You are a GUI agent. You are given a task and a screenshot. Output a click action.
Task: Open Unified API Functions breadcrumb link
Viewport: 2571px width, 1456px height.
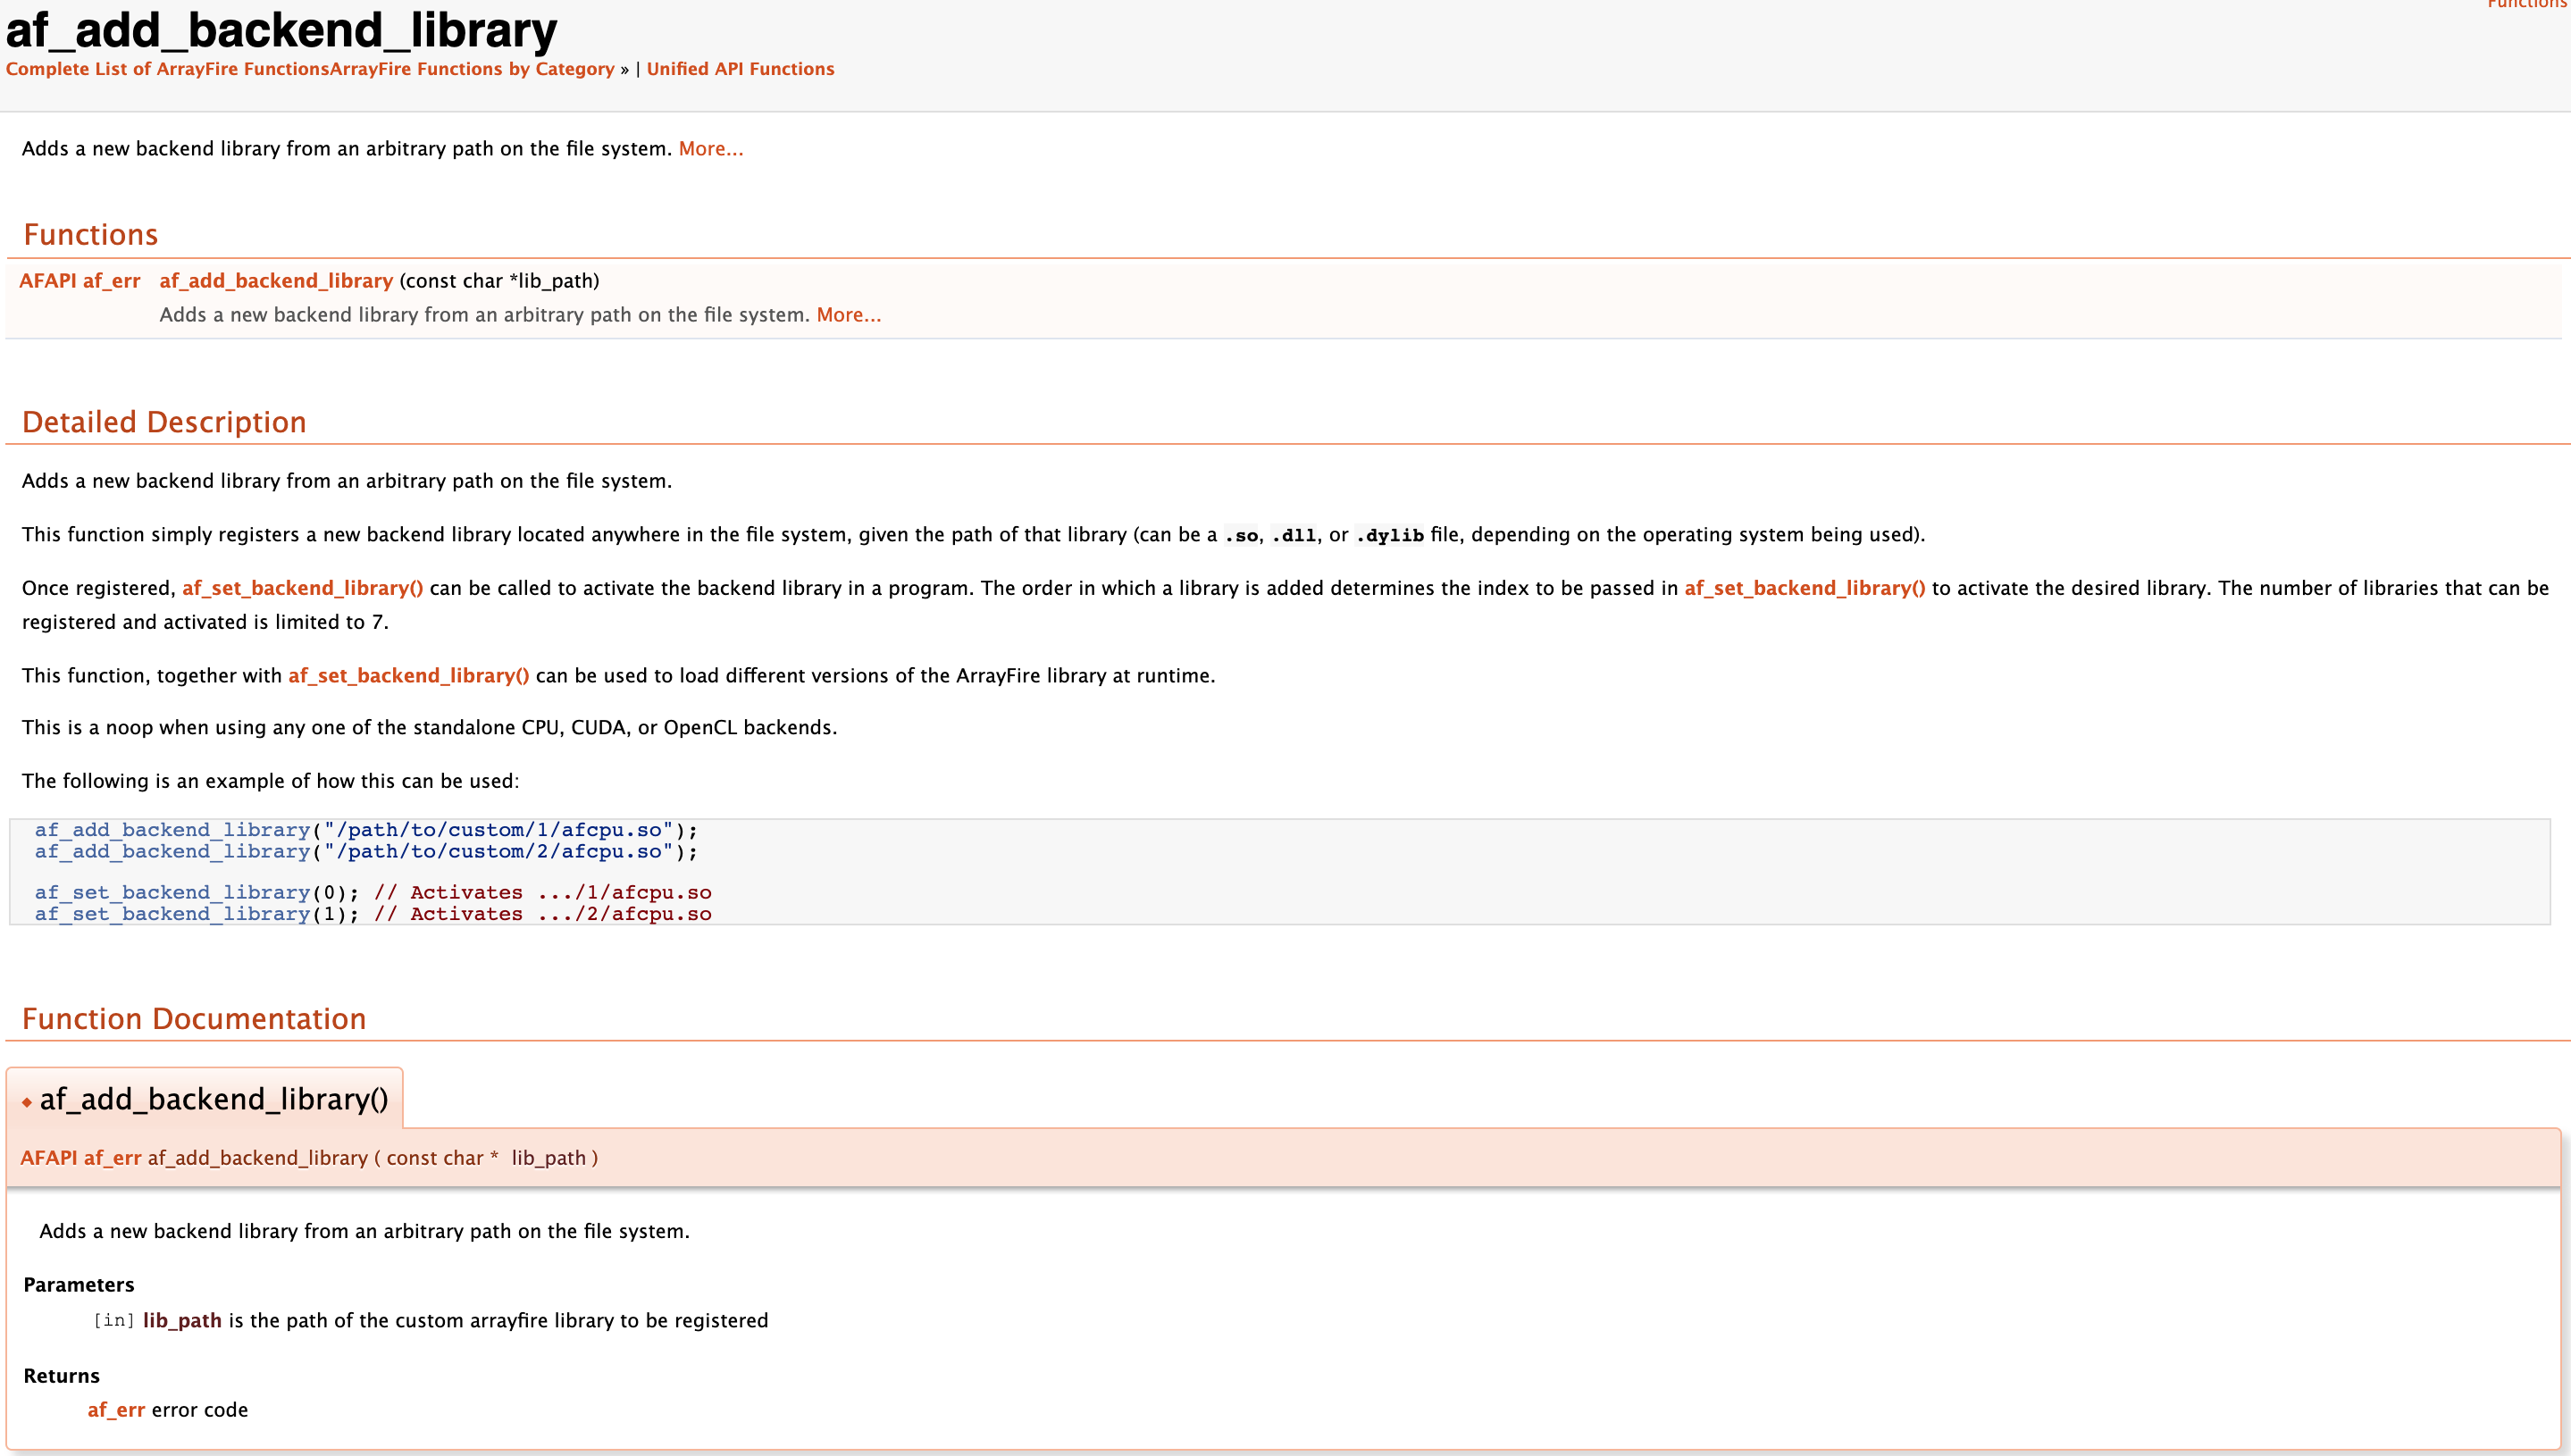coord(740,69)
